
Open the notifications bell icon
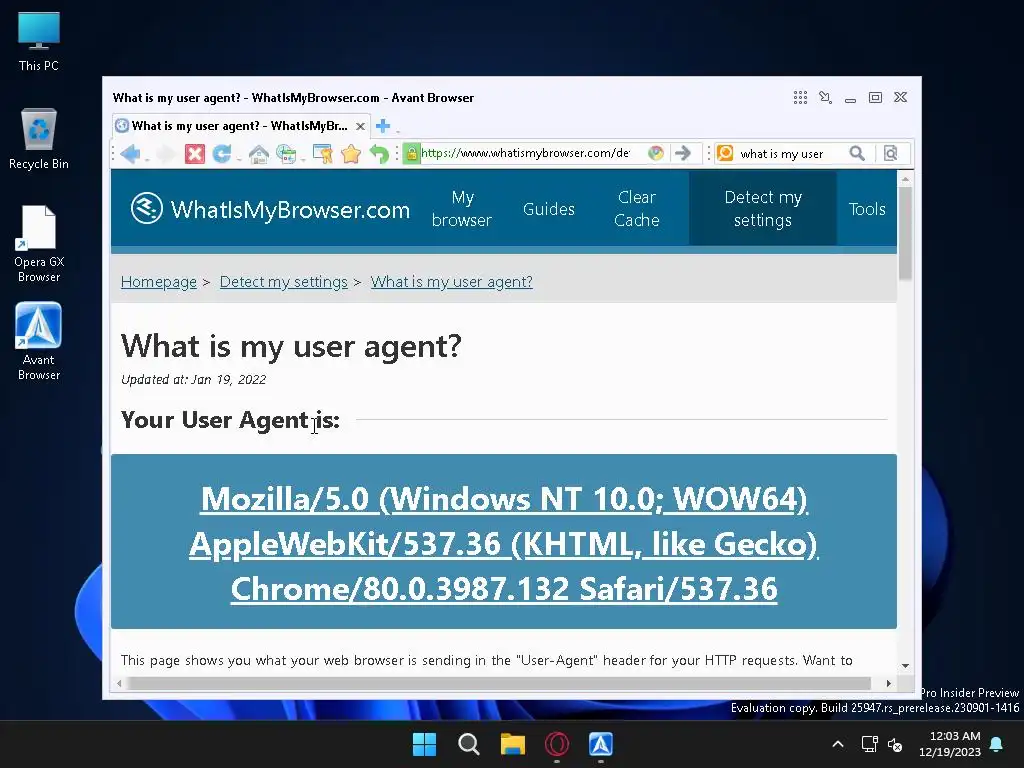pos(996,744)
